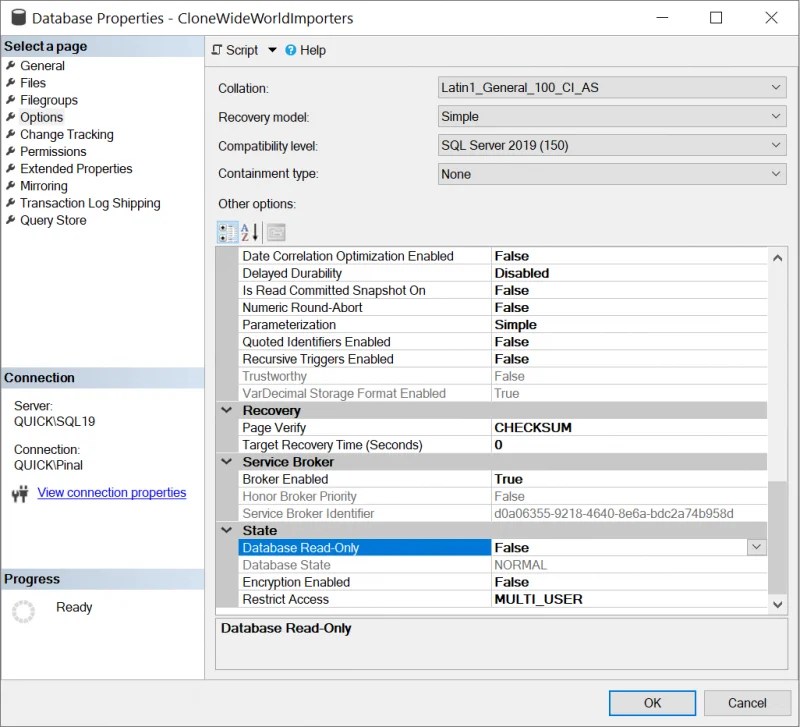Click the wrench icon beside Files
The width and height of the screenshot is (800, 727).
click(11, 83)
